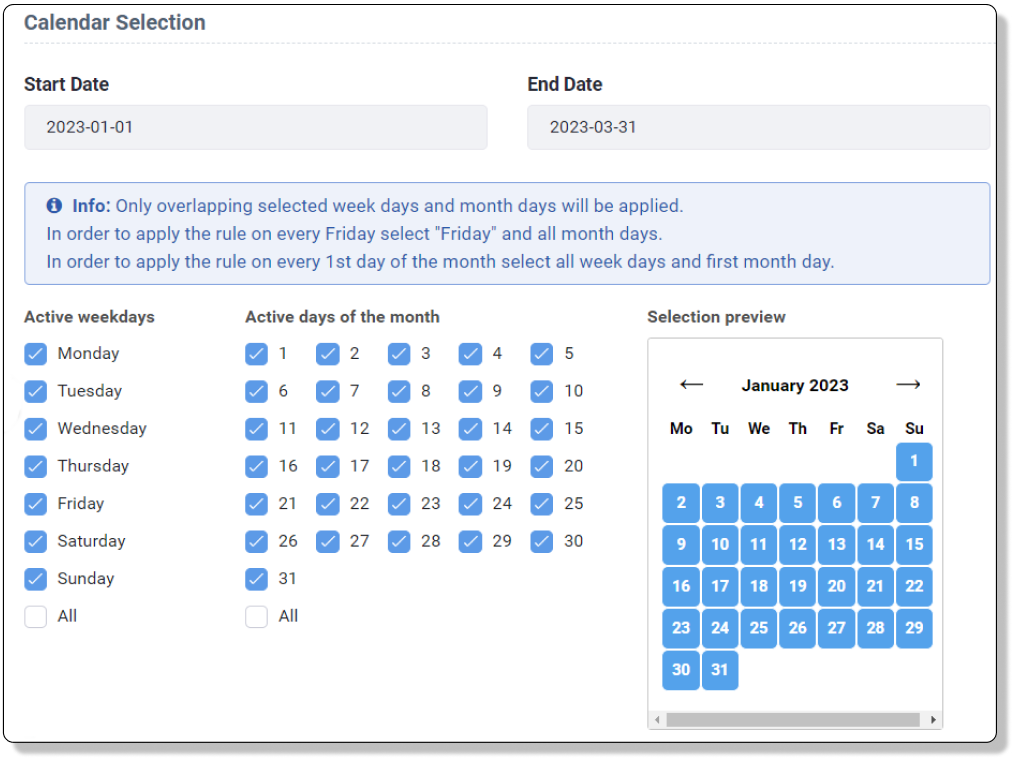
Task: Toggle the Thursday checkbox
Action: pos(36,466)
